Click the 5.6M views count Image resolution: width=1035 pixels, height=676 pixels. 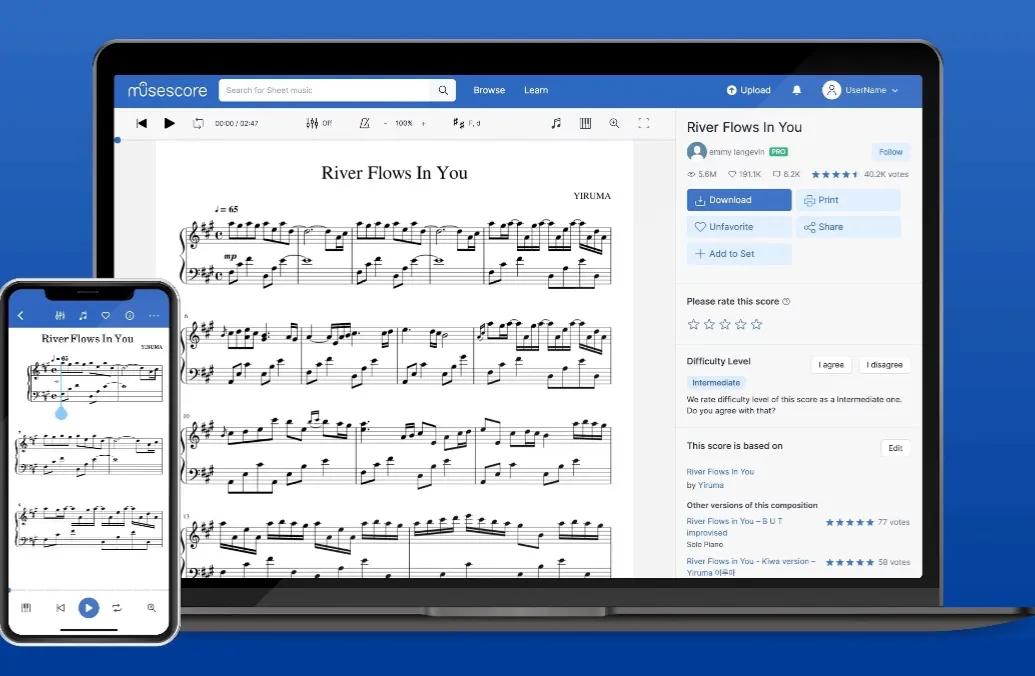tap(702, 174)
